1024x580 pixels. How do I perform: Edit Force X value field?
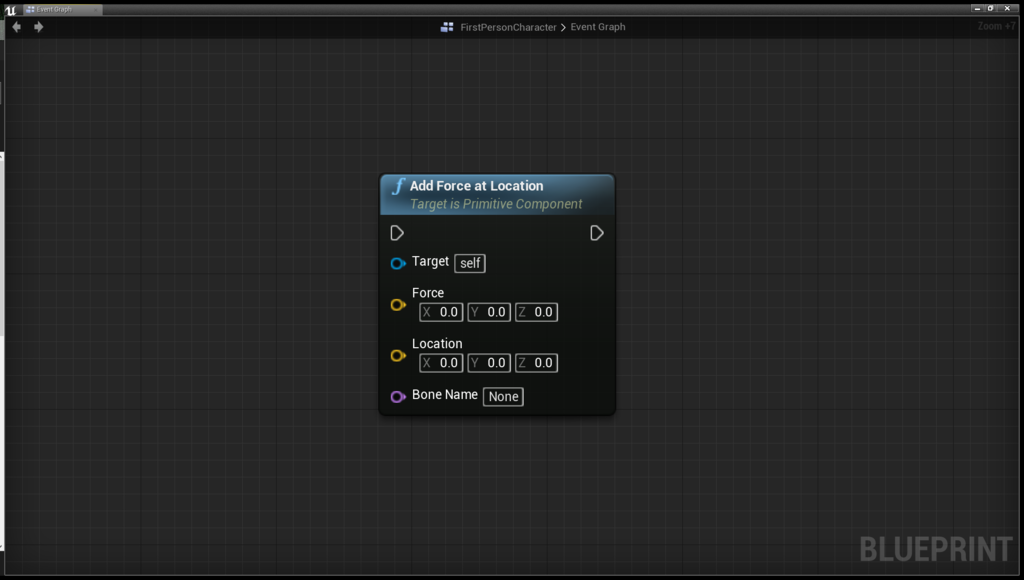click(x=441, y=312)
